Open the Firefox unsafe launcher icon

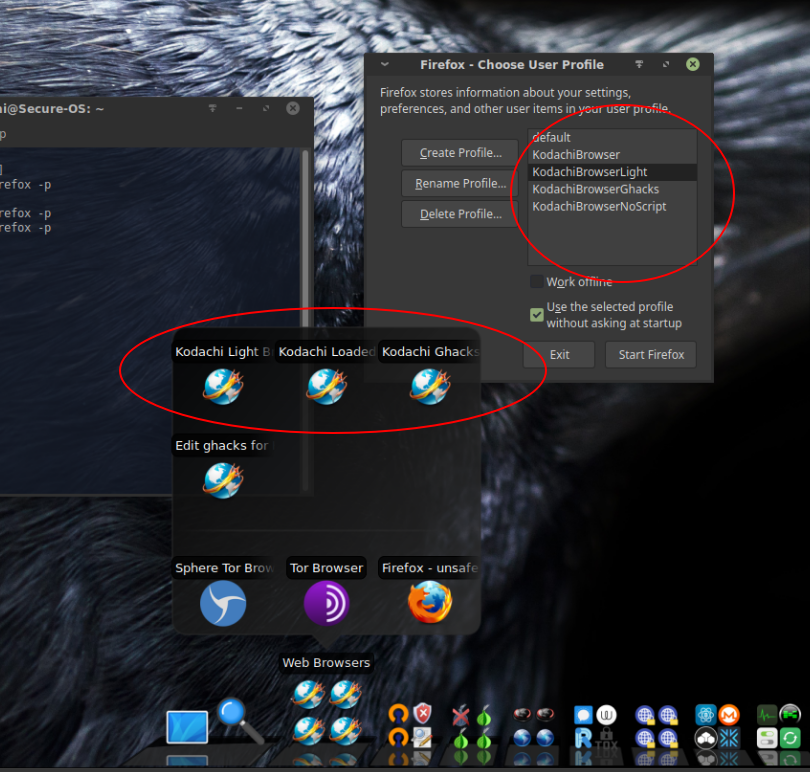[x=429, y=603]
